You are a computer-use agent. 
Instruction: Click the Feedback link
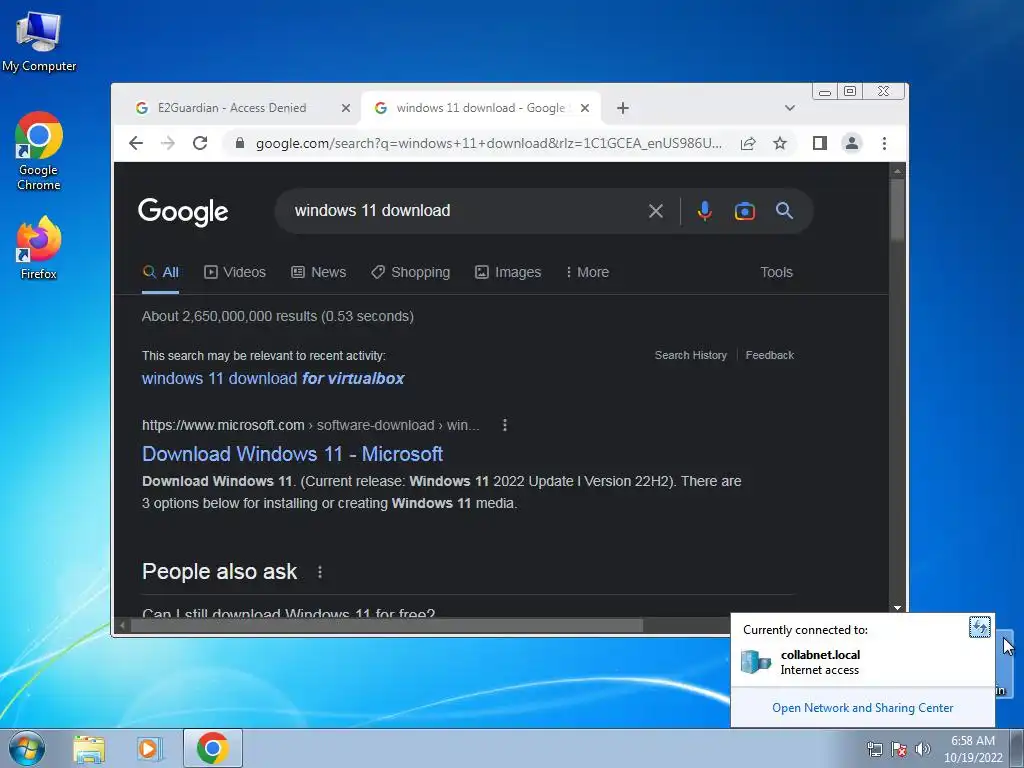770,355
